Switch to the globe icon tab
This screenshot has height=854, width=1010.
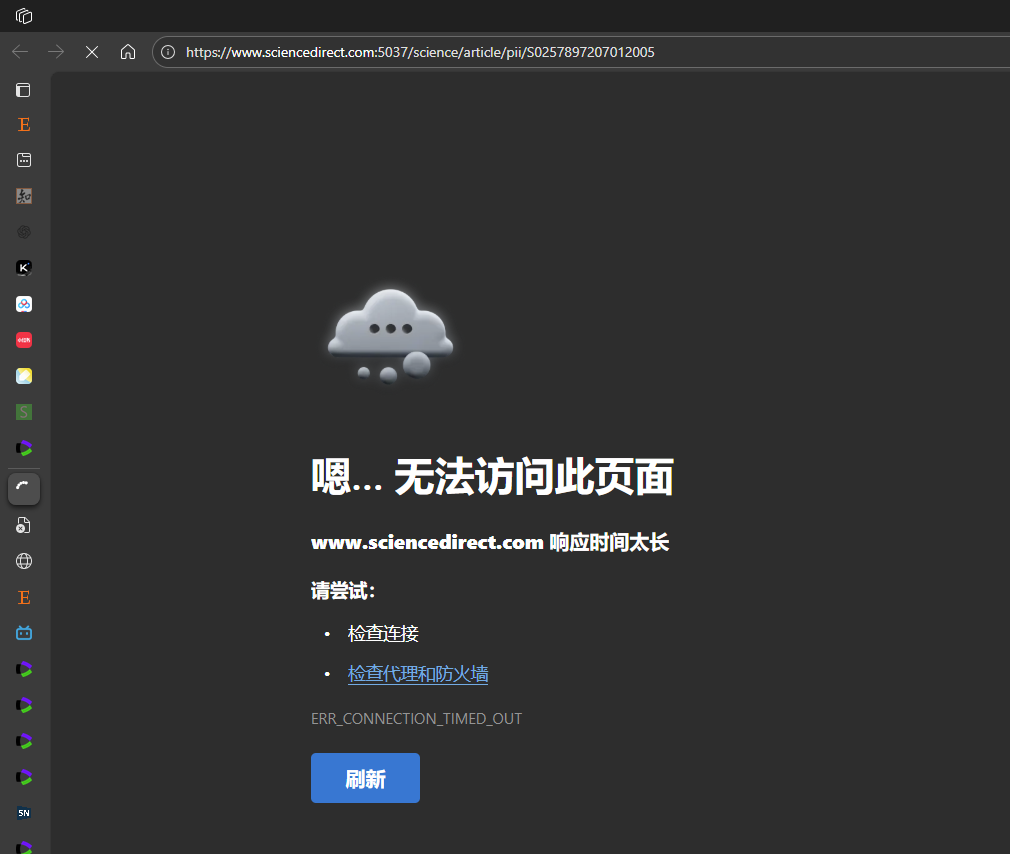click(24, 561)
